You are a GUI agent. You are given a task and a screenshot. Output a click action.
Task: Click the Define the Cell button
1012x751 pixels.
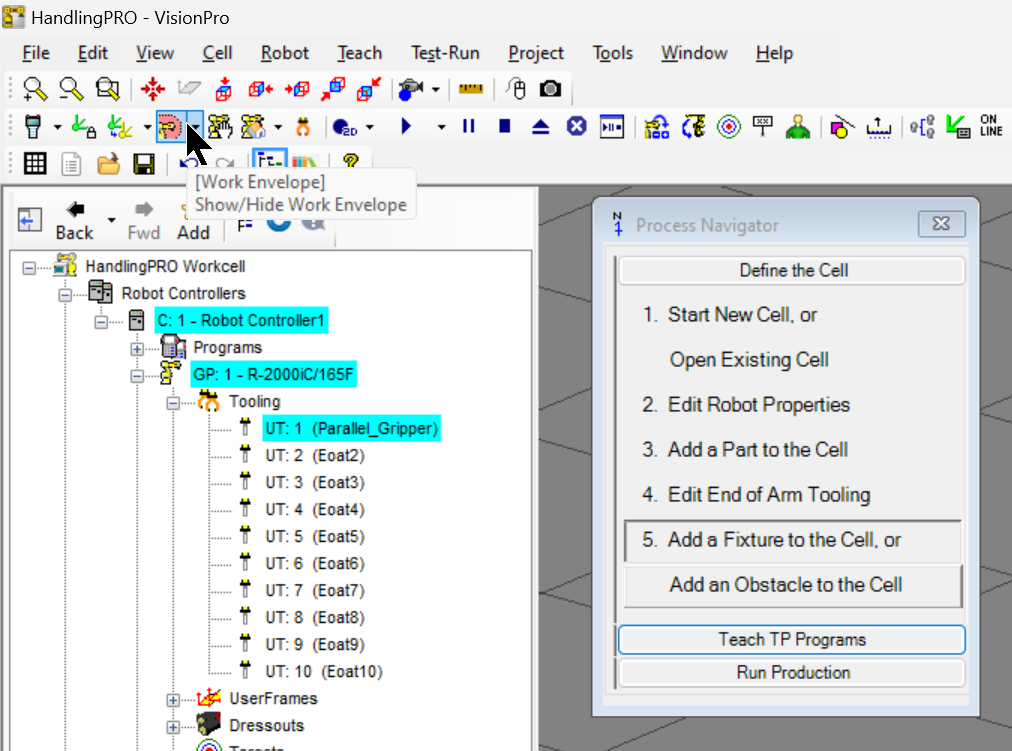point(792,270)
